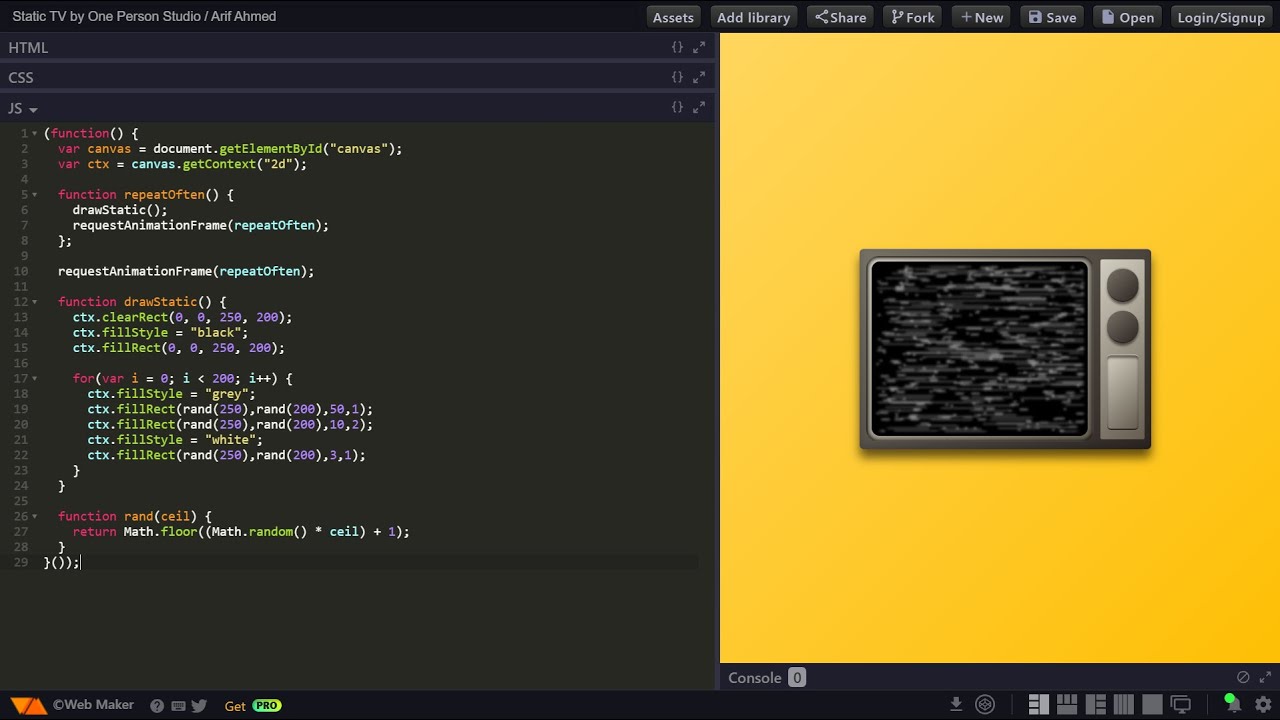Screen dimensions: 1280x720
Task: Format the CSS pane code with braces icon
Action: pyautogui.click(x=677, y=77)
